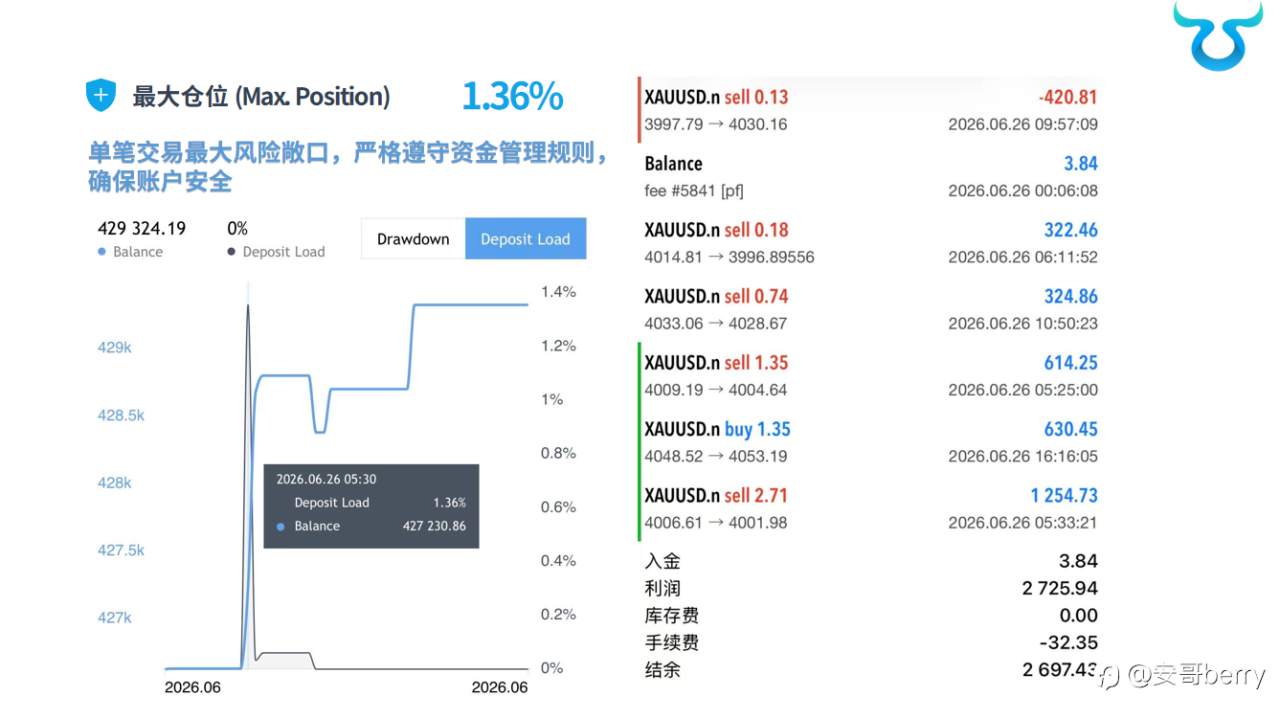
Task: Select the XAUUSD.n sell 0.18 trade row
Action: pos(869,243)
